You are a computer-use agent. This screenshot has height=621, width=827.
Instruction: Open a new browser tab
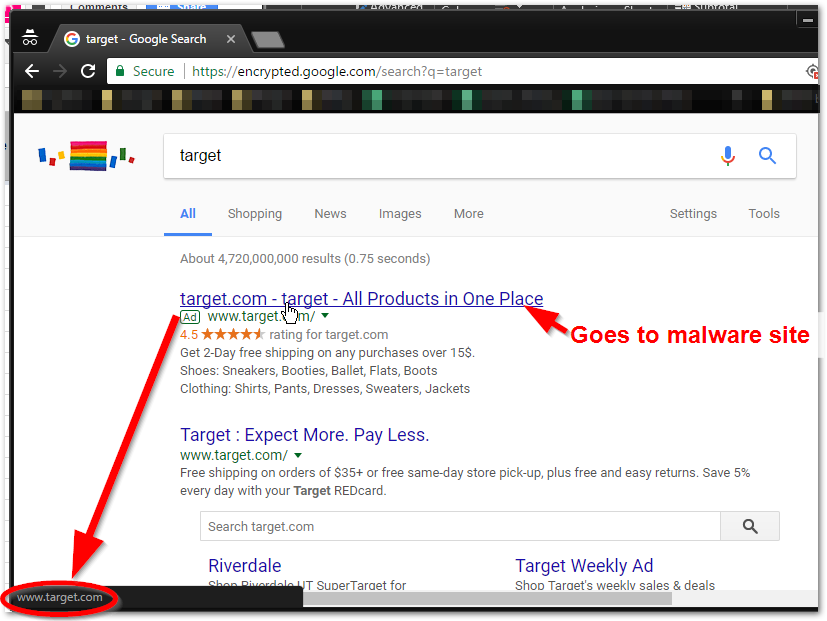pyautogui.click(x=267, y=40)
